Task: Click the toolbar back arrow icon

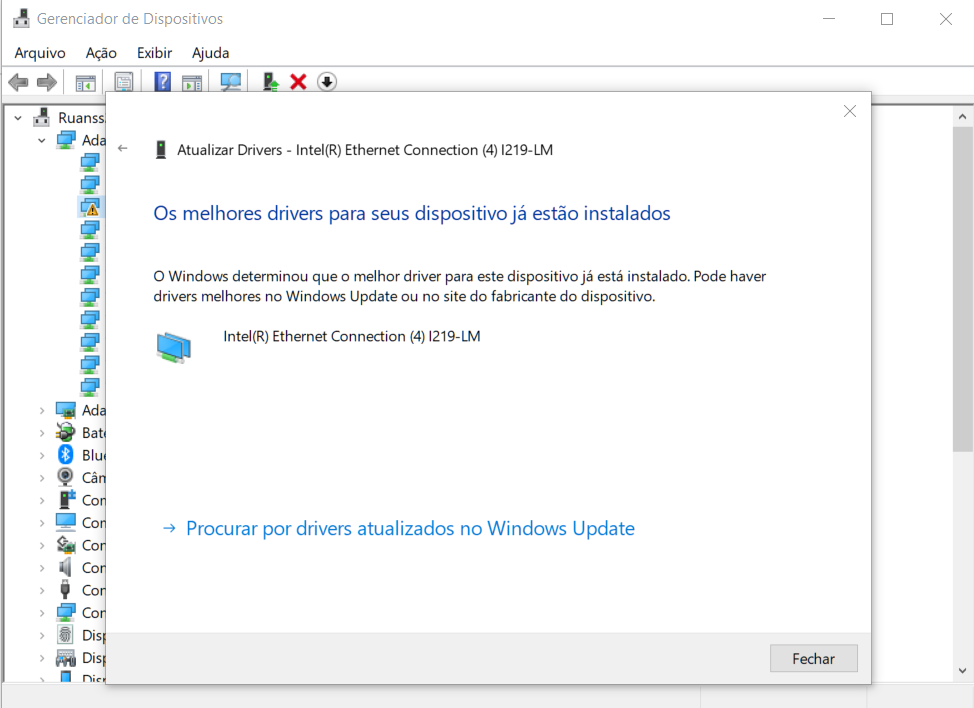Action: 18,82
